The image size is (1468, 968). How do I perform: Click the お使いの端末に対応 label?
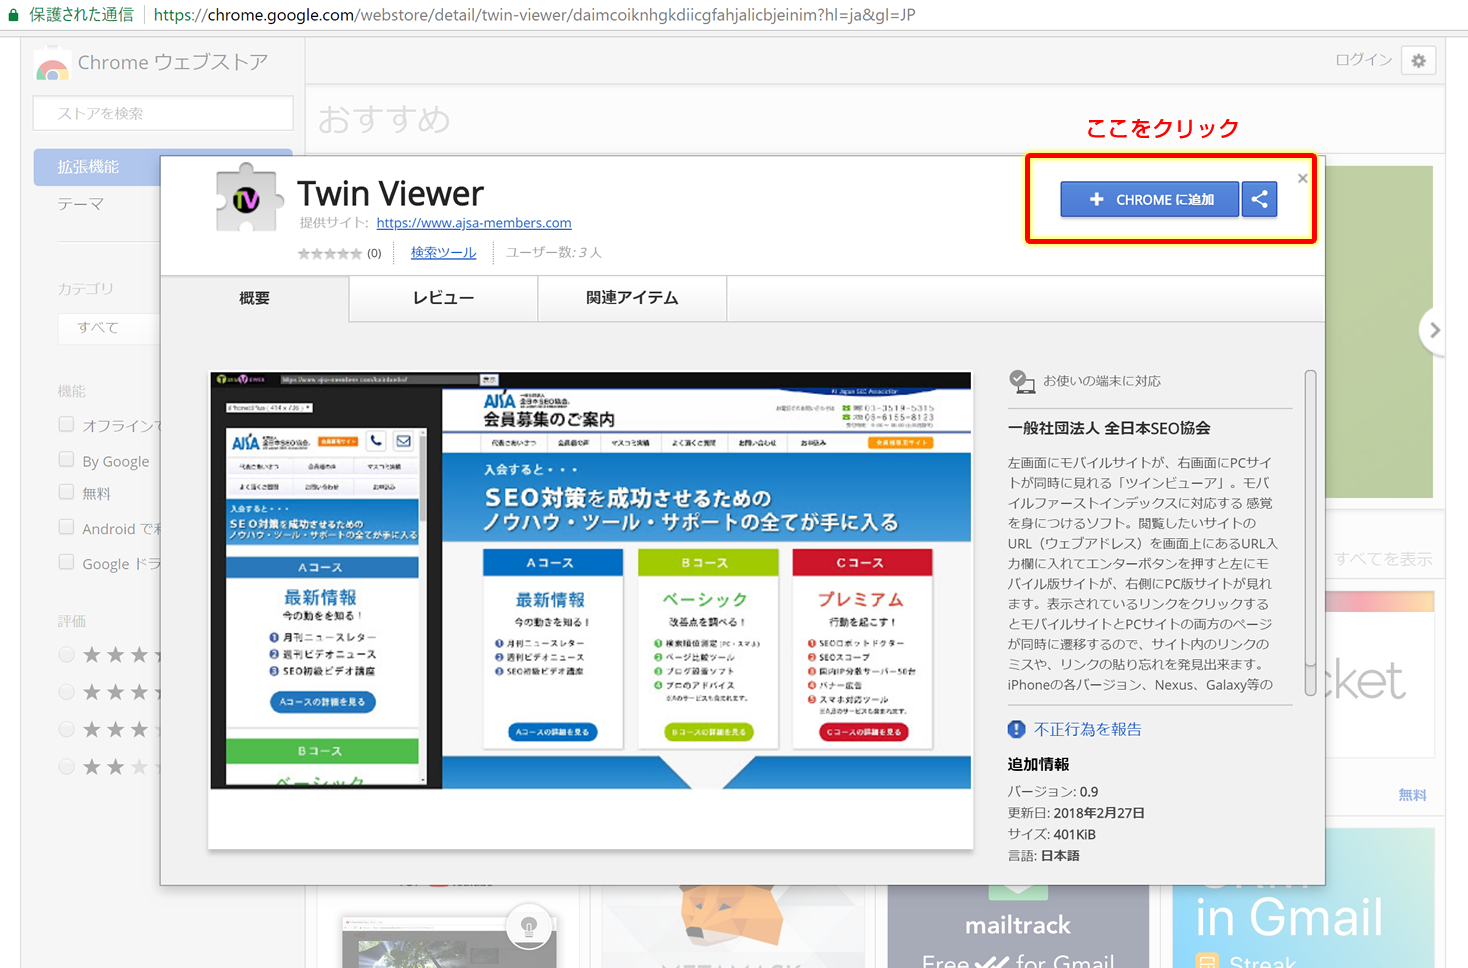1102,381
